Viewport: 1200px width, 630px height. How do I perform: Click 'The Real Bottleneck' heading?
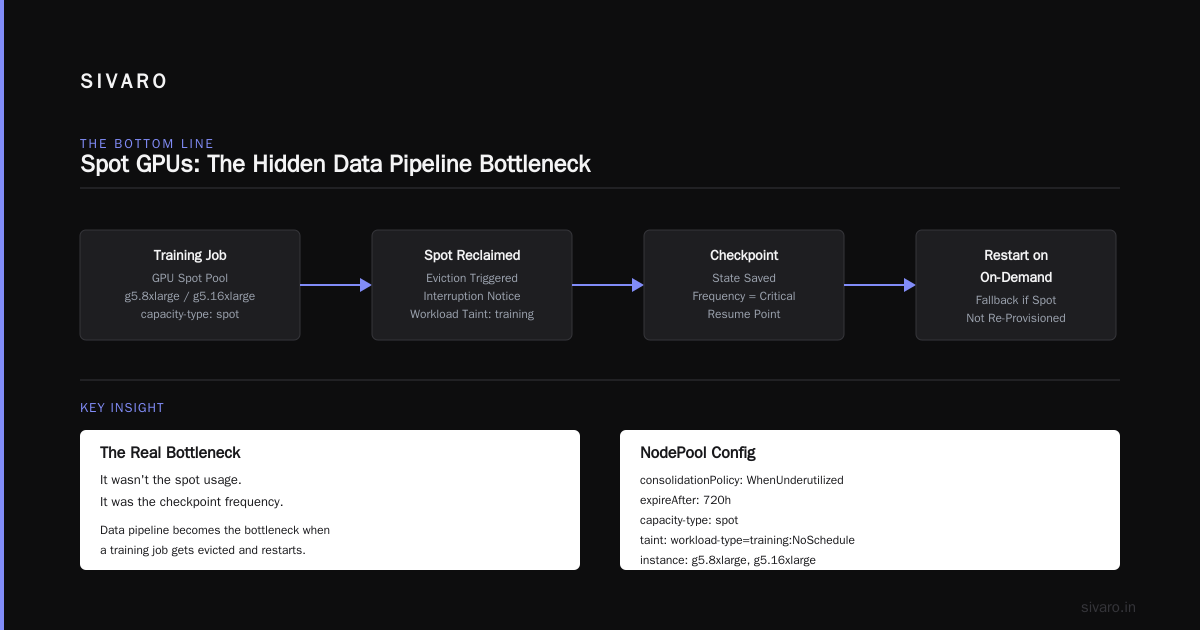pos(170,453)
